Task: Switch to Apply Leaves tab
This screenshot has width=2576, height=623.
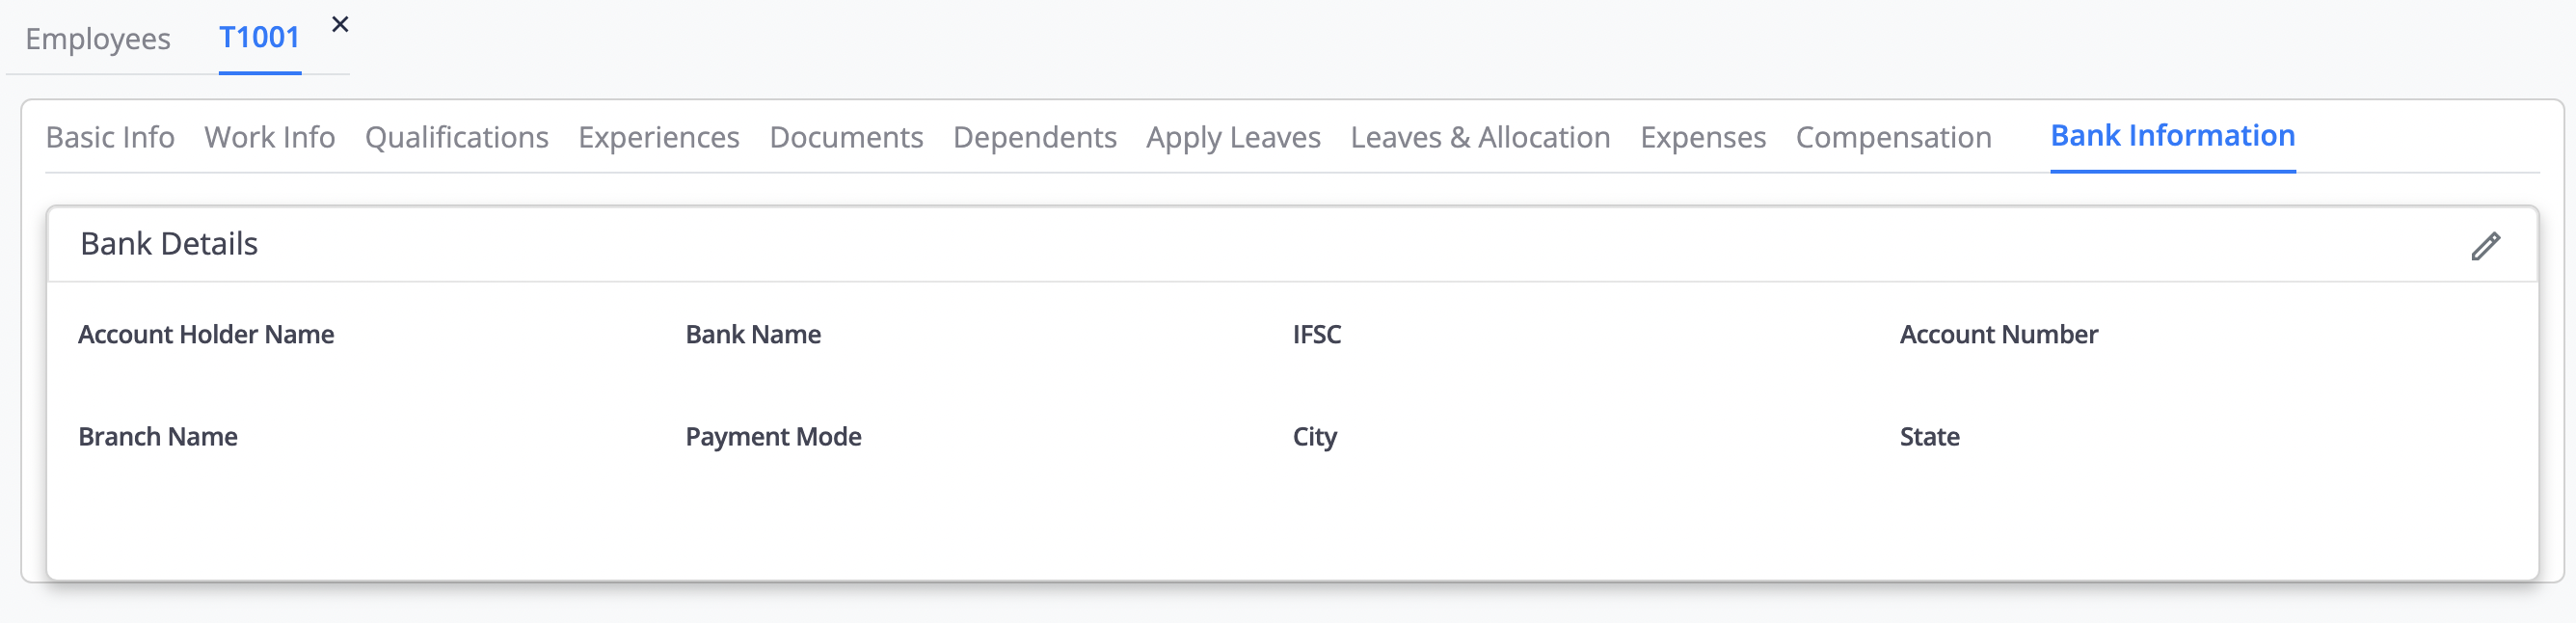Action: [x=1233, y=137]
